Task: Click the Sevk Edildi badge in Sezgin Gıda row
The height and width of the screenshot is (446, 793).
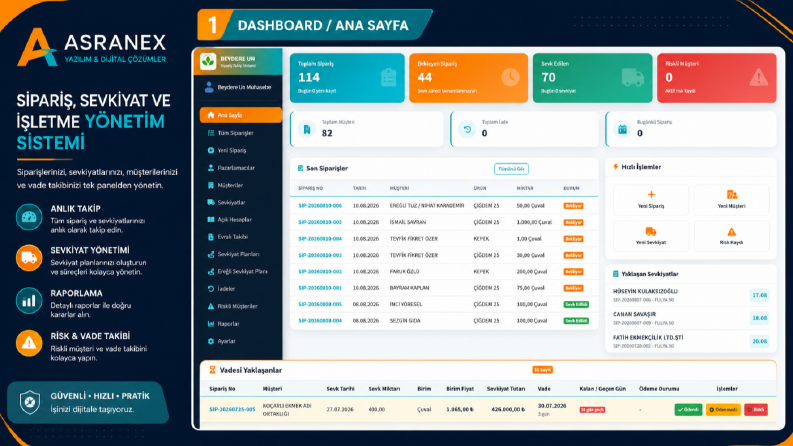Action: coord(576,321)
